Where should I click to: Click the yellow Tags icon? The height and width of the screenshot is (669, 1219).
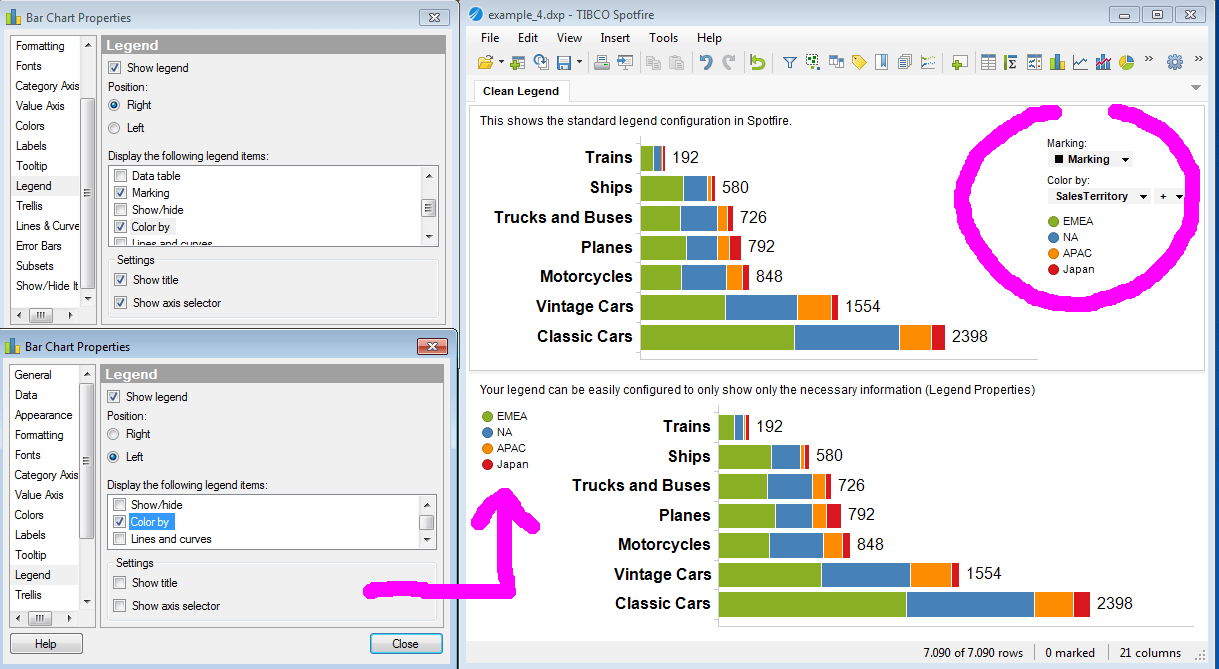coord(859,62)
